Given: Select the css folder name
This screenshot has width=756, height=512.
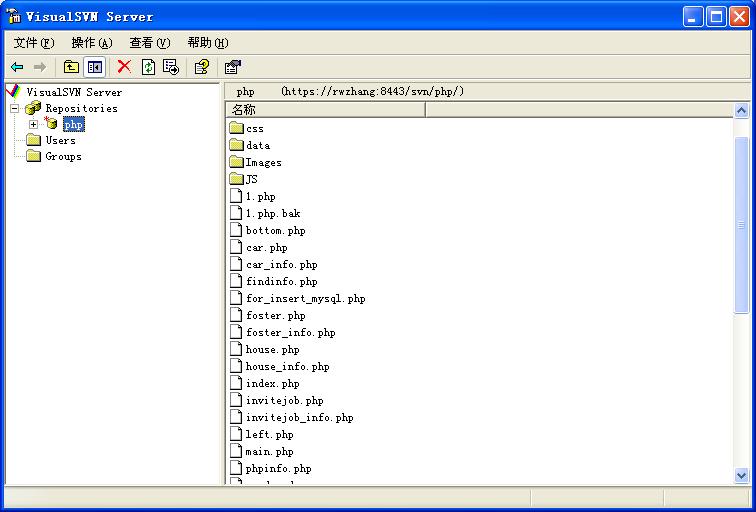Looking at the screenshot, I should tap(255, 129).
